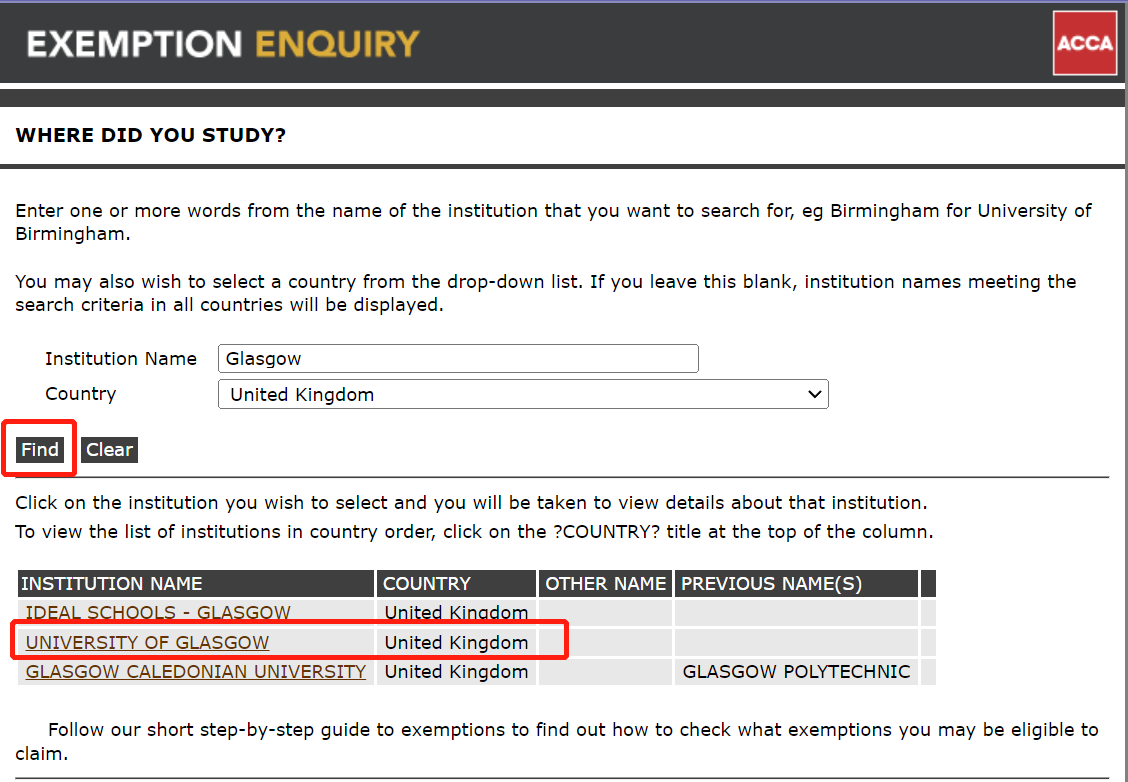Click the Country field label
The height and width of the screenshot is (782, 1128).
point(81,394)
